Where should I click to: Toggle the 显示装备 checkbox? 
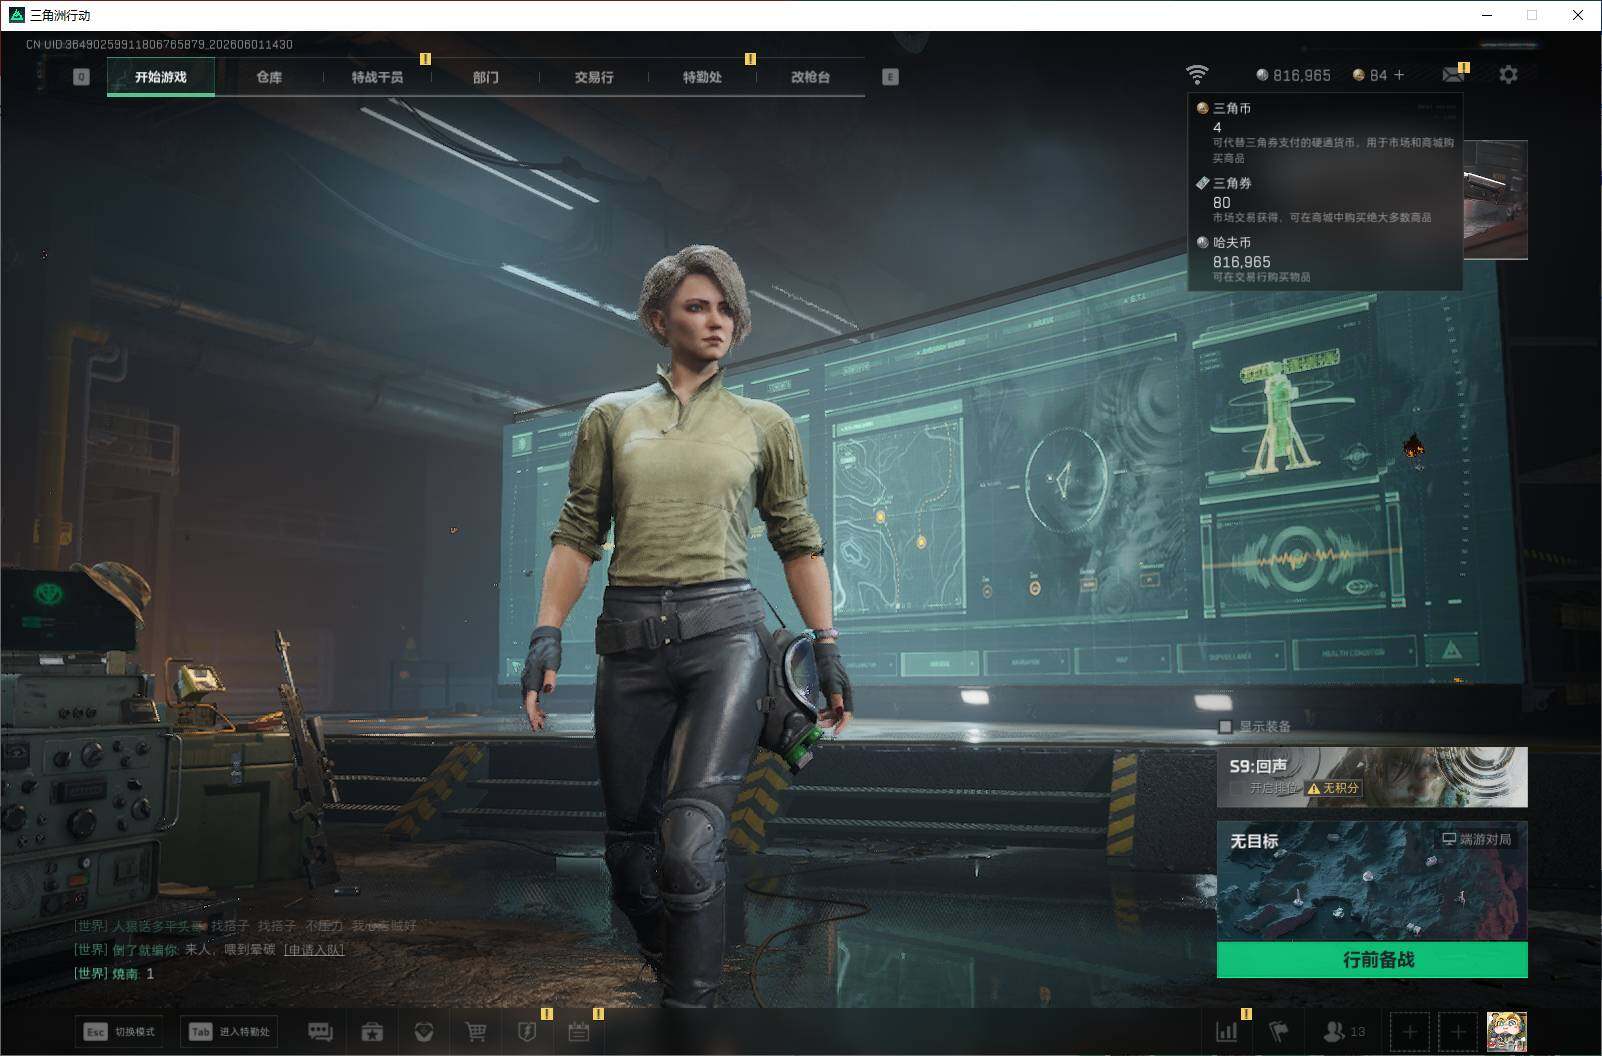(1225, 727)
